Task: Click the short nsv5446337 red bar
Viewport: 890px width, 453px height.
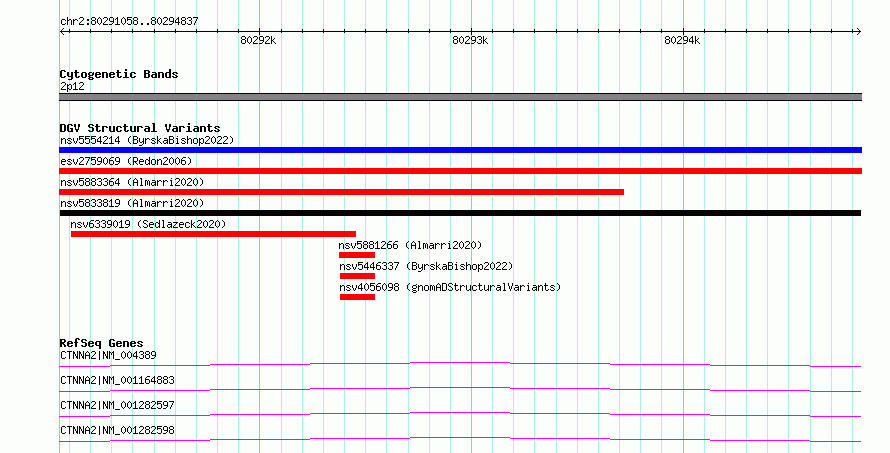Action: tap(358, 276)
